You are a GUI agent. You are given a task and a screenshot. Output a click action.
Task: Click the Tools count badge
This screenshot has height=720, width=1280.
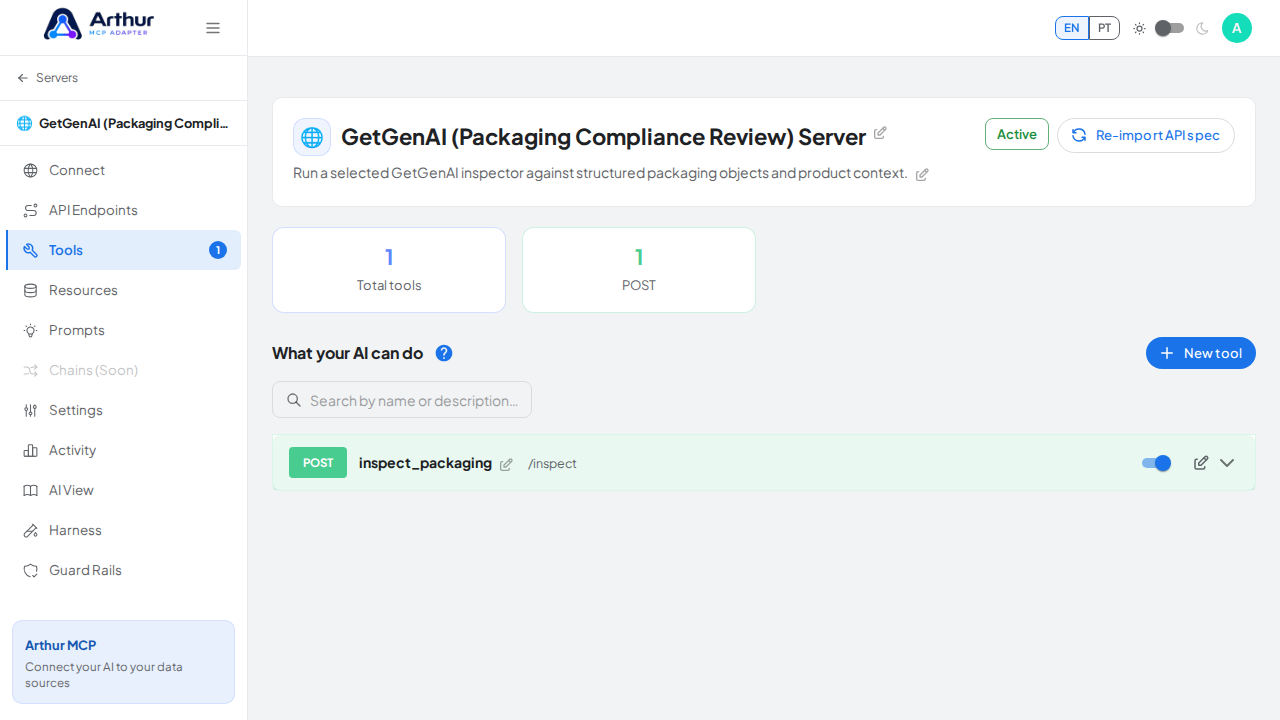click(218, 250)
